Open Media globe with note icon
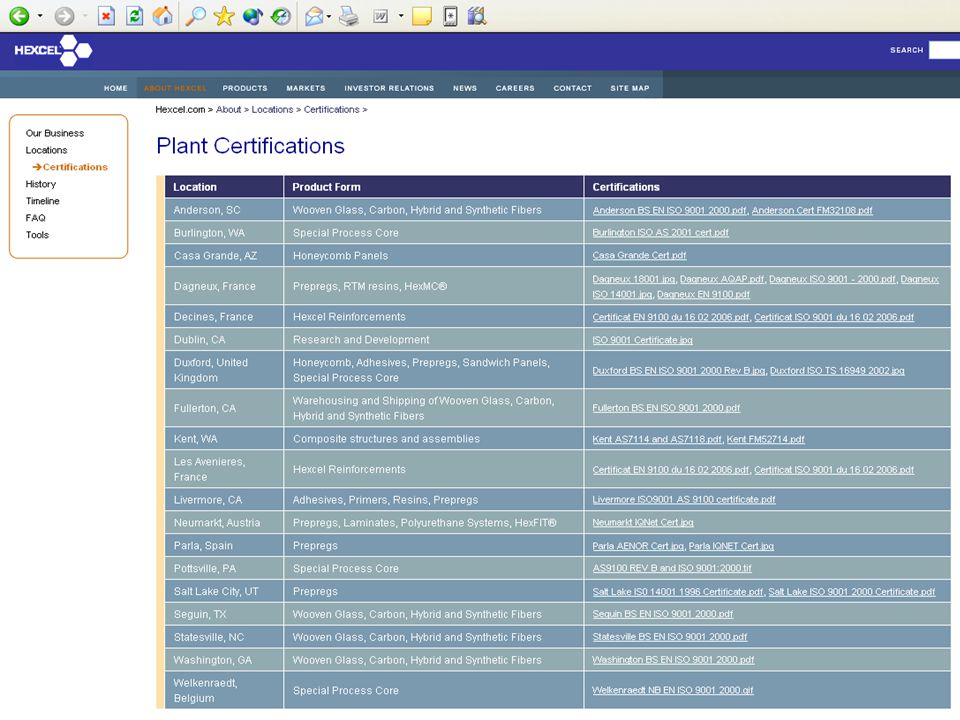 point(252,16)
